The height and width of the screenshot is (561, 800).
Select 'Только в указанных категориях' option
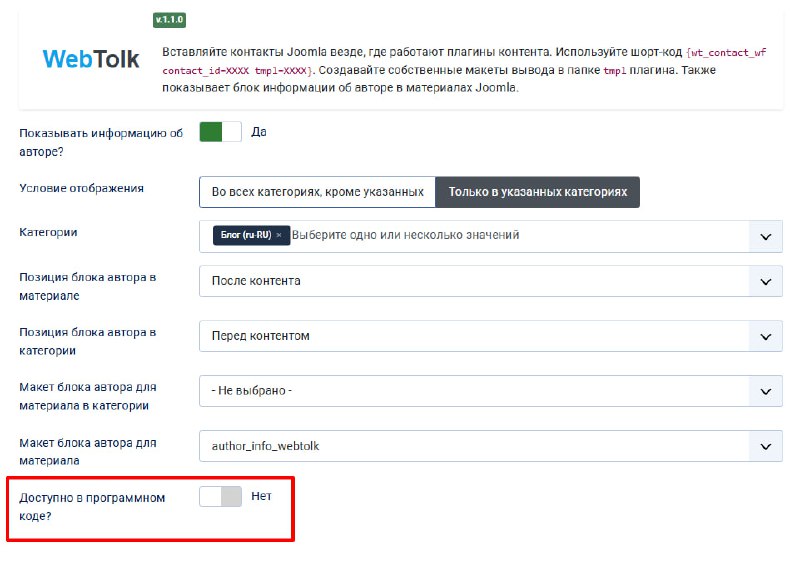pyautogui.click(x=537, y=192)
